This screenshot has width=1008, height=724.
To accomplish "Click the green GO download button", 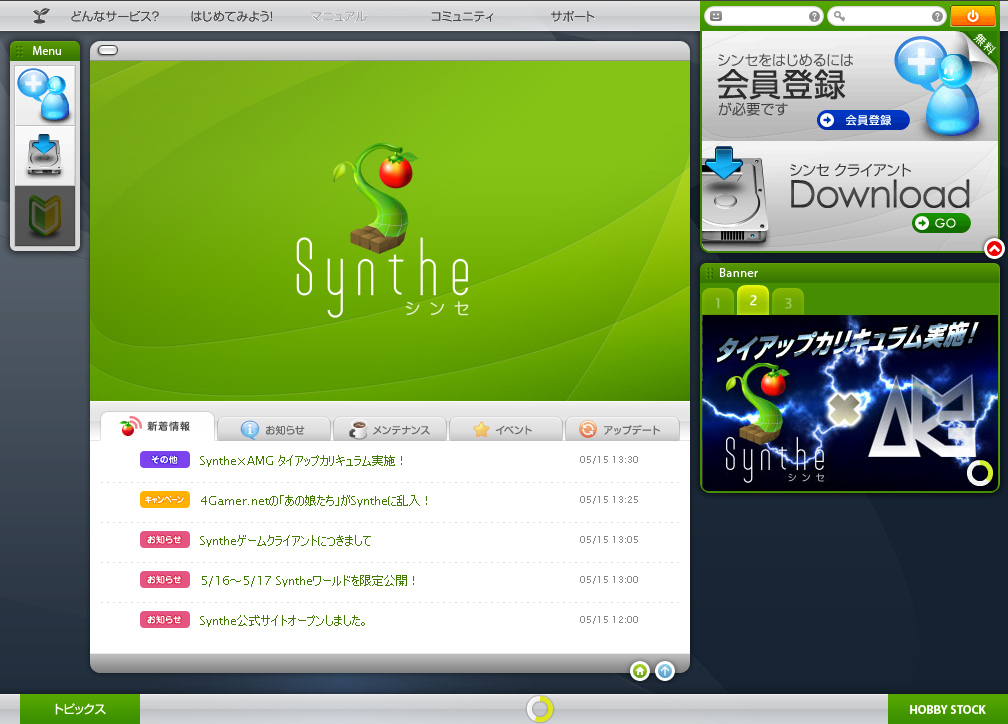I will click(x=940, y=223).
